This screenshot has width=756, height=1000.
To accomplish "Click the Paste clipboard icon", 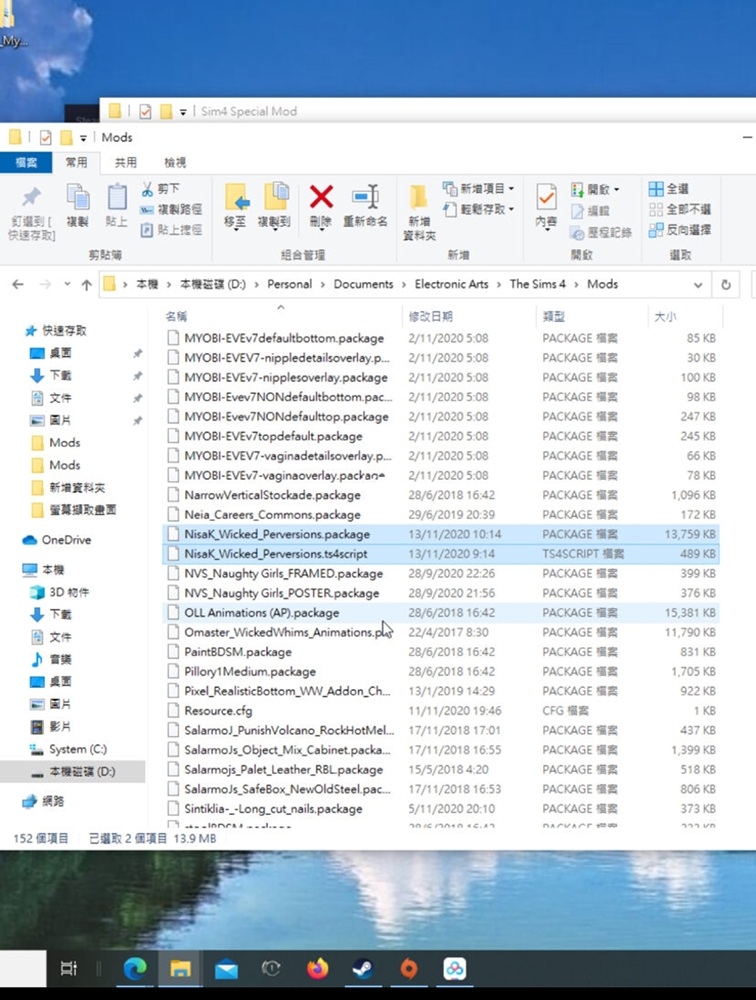I will (x=116, y=198).
